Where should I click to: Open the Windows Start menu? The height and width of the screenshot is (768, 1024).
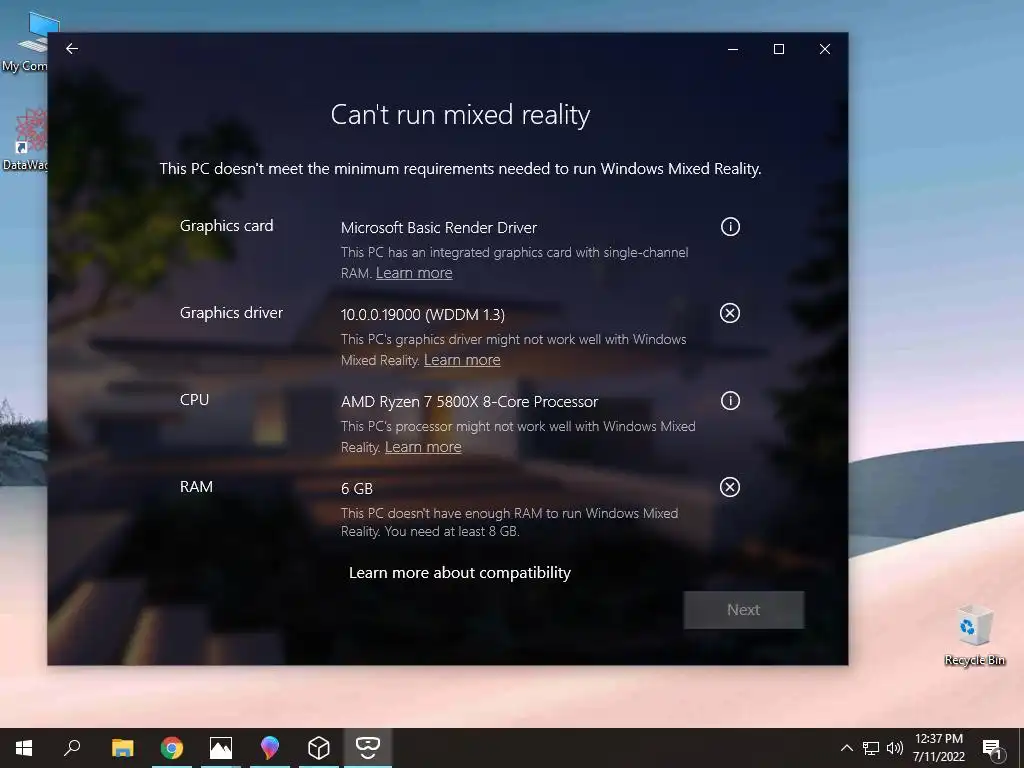[24, 748]
